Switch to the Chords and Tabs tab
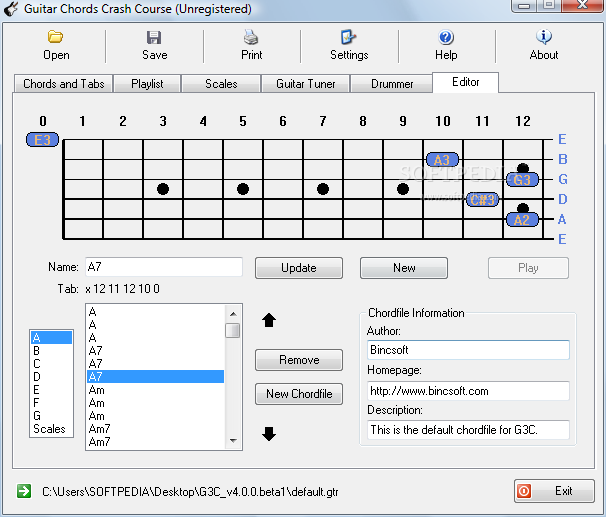The height and width of the screenshot is (517, 606). [63, 84]
